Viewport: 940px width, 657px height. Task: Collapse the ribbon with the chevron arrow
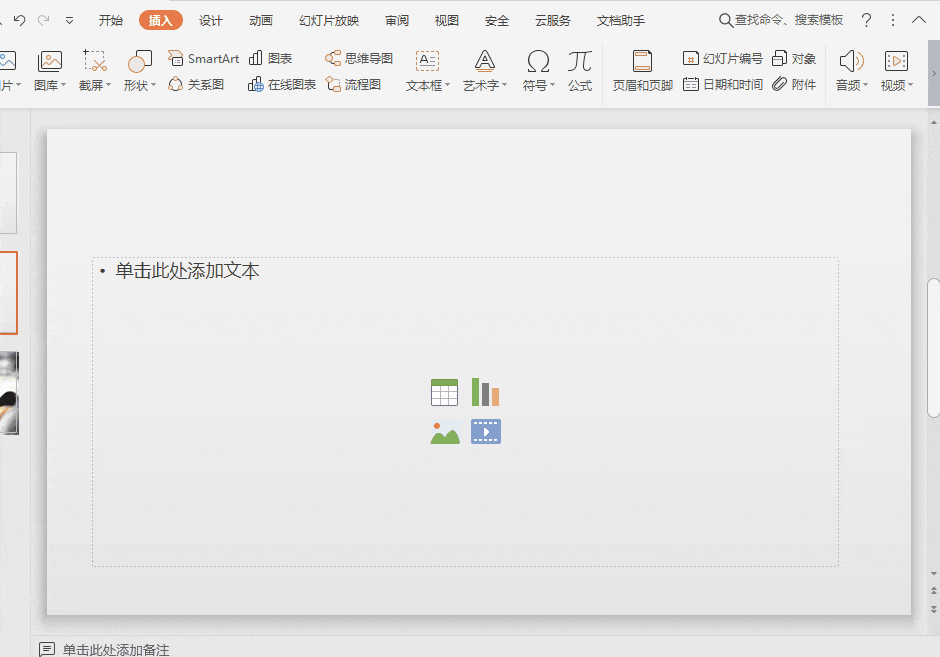(919, 21)
